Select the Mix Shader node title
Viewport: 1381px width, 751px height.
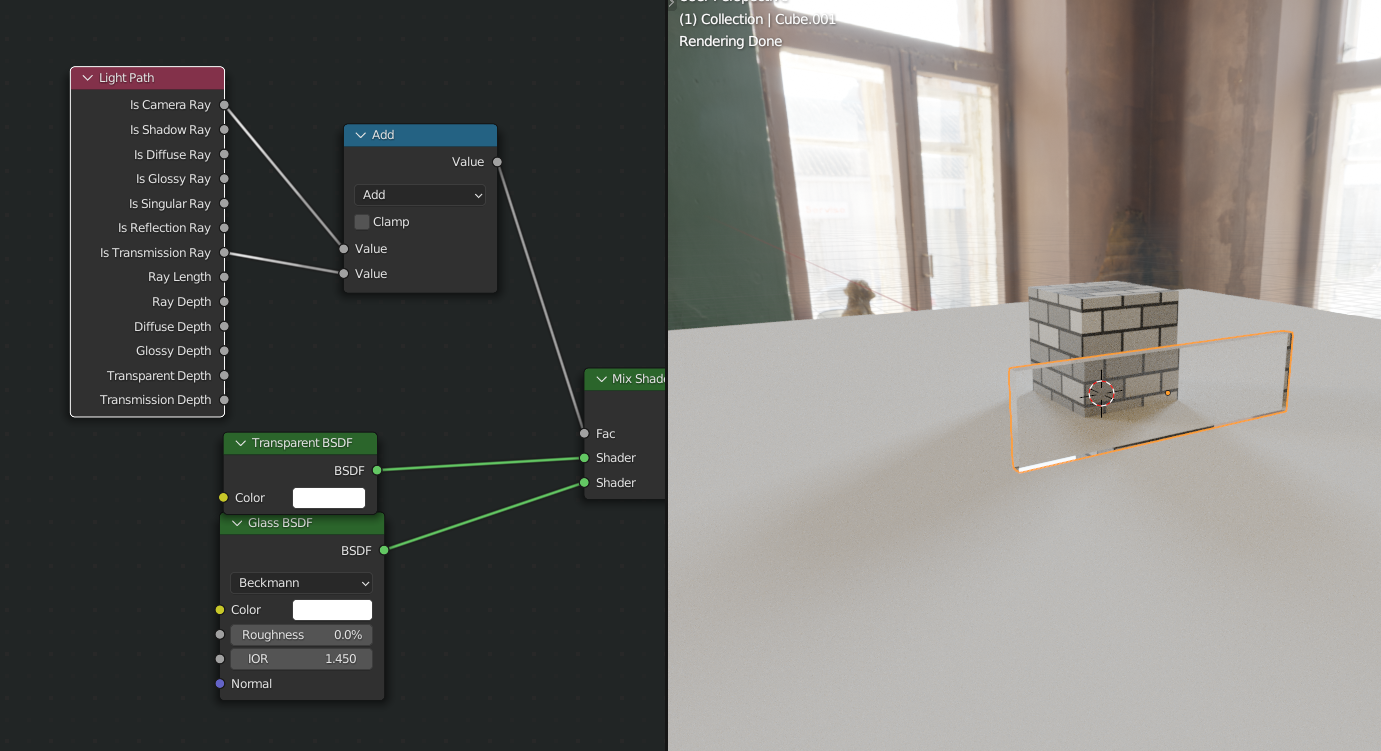pos(639,379)
